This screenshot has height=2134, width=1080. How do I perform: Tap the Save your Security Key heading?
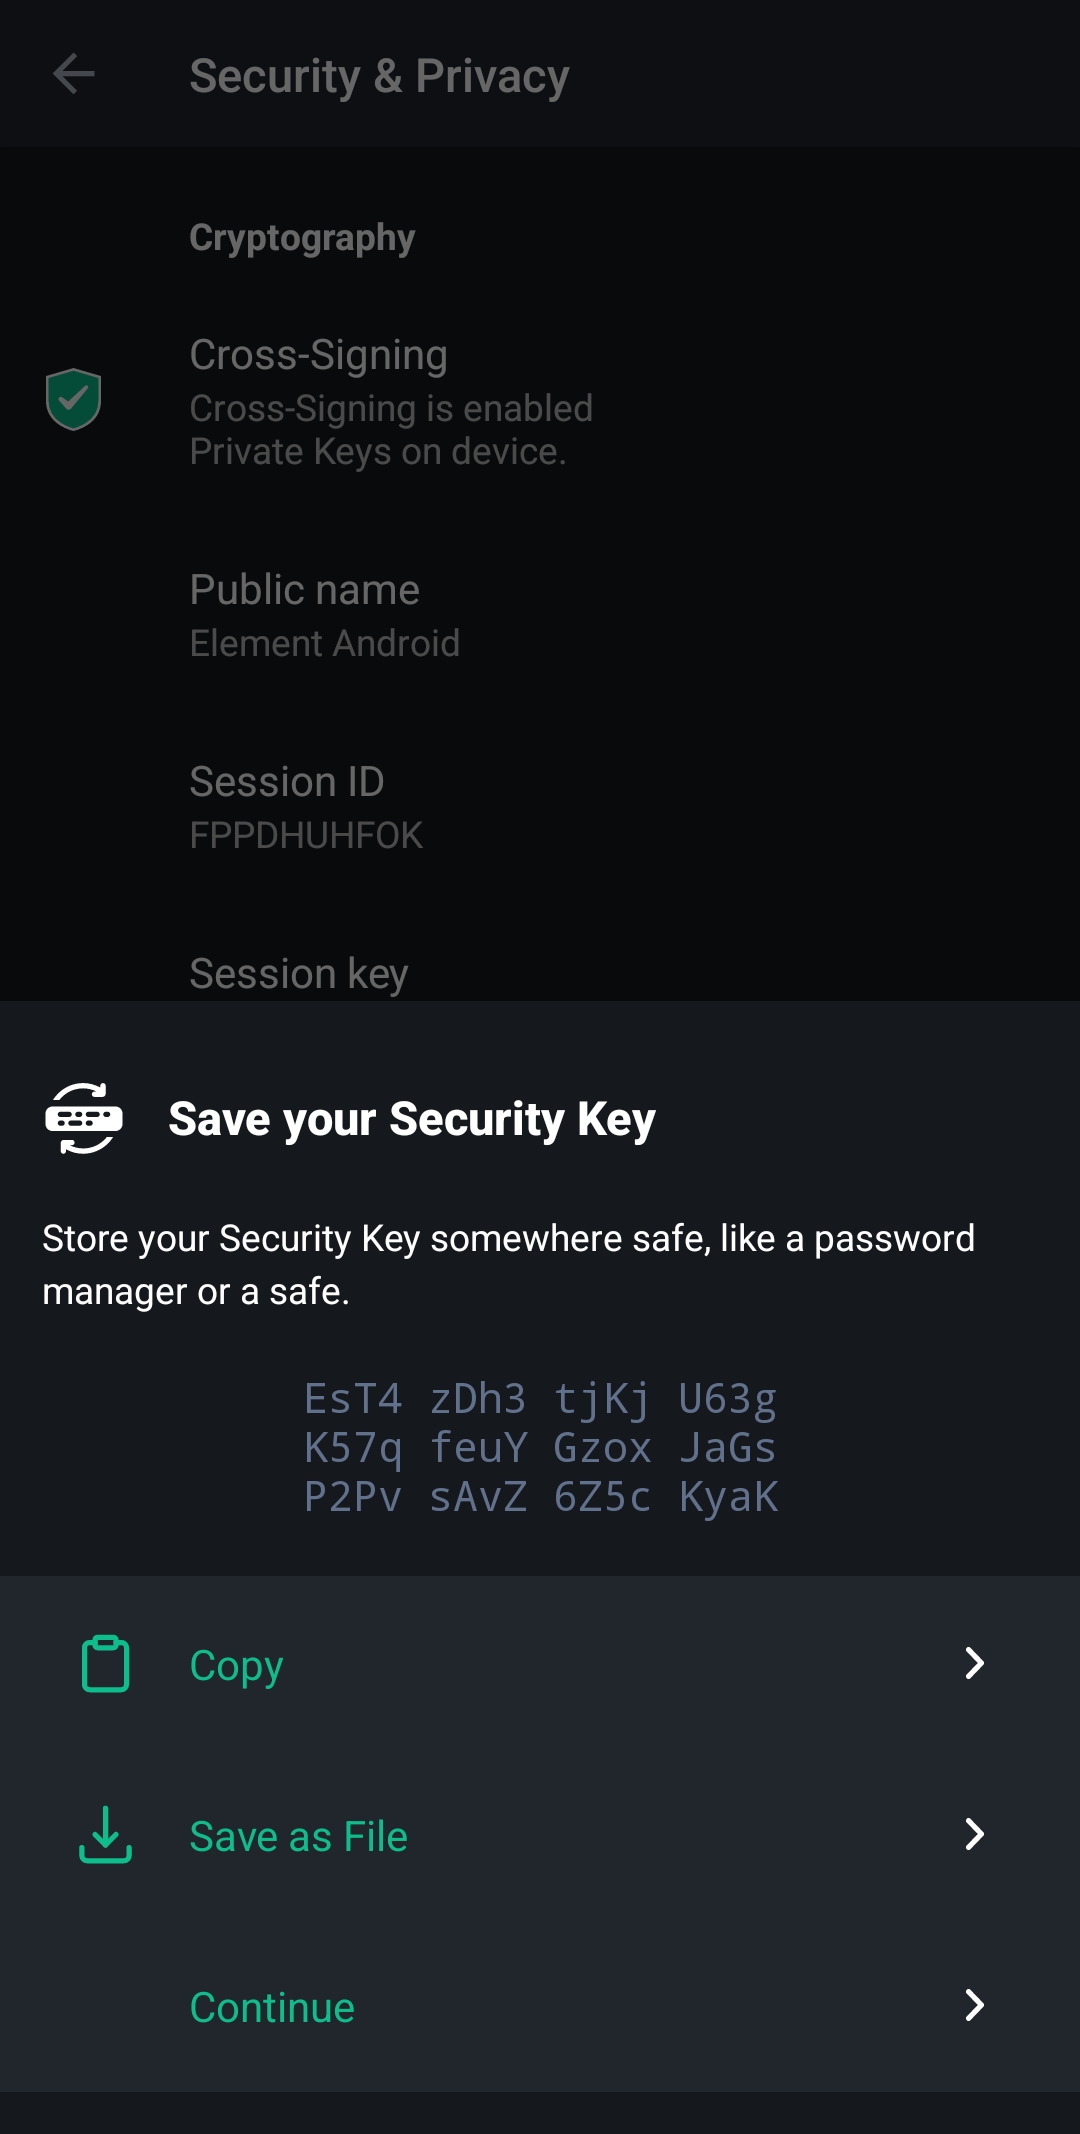point(412,1119)
